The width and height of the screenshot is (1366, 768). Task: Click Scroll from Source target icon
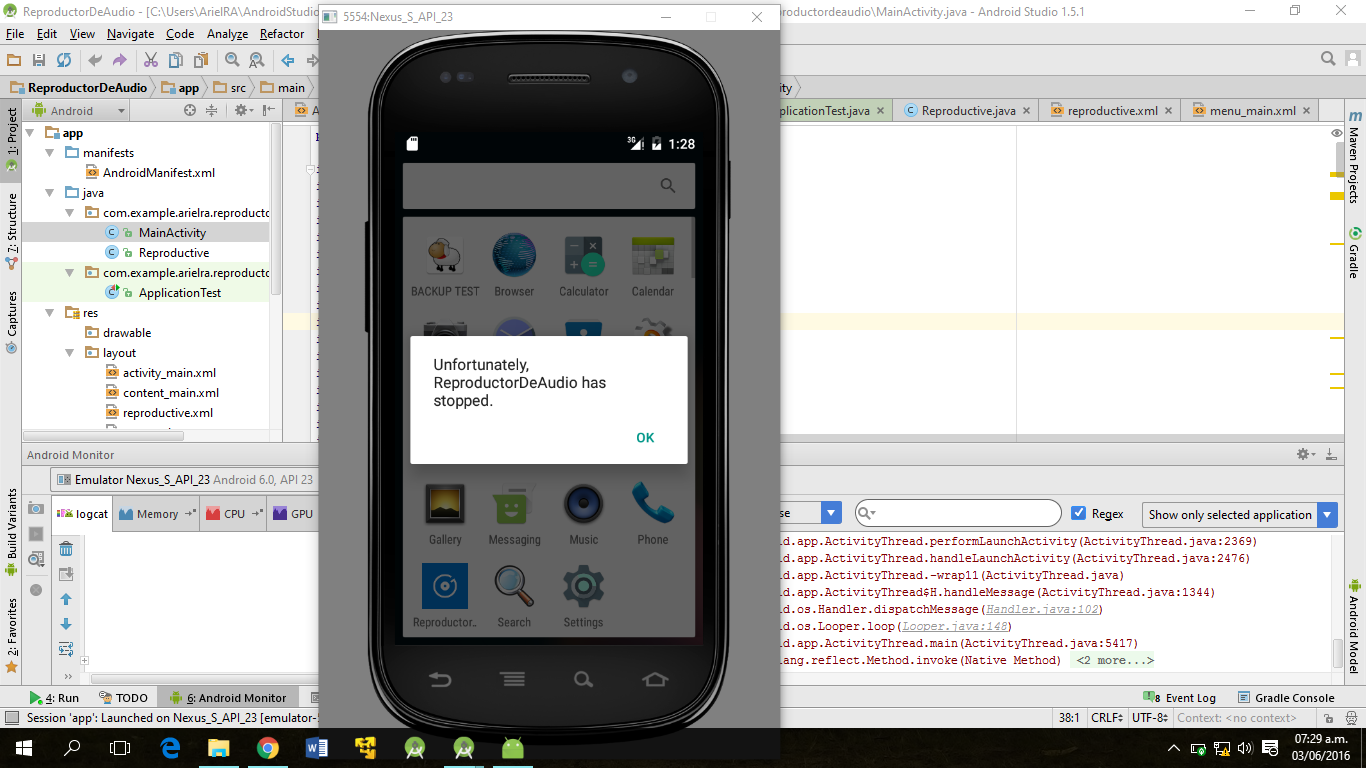tap(190, 111)
